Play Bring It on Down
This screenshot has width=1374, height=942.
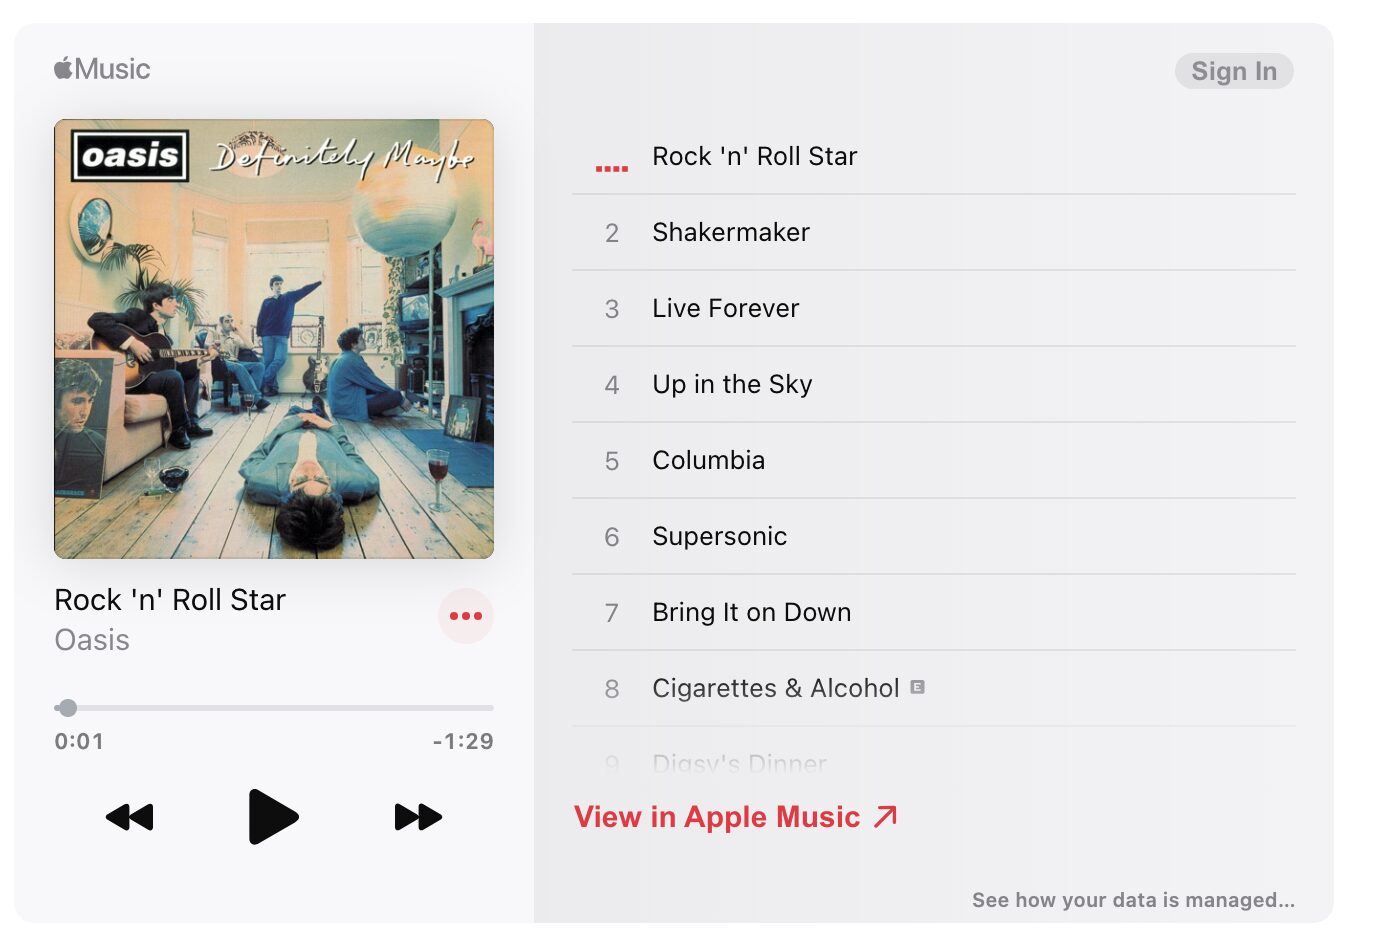click(934, 612)
